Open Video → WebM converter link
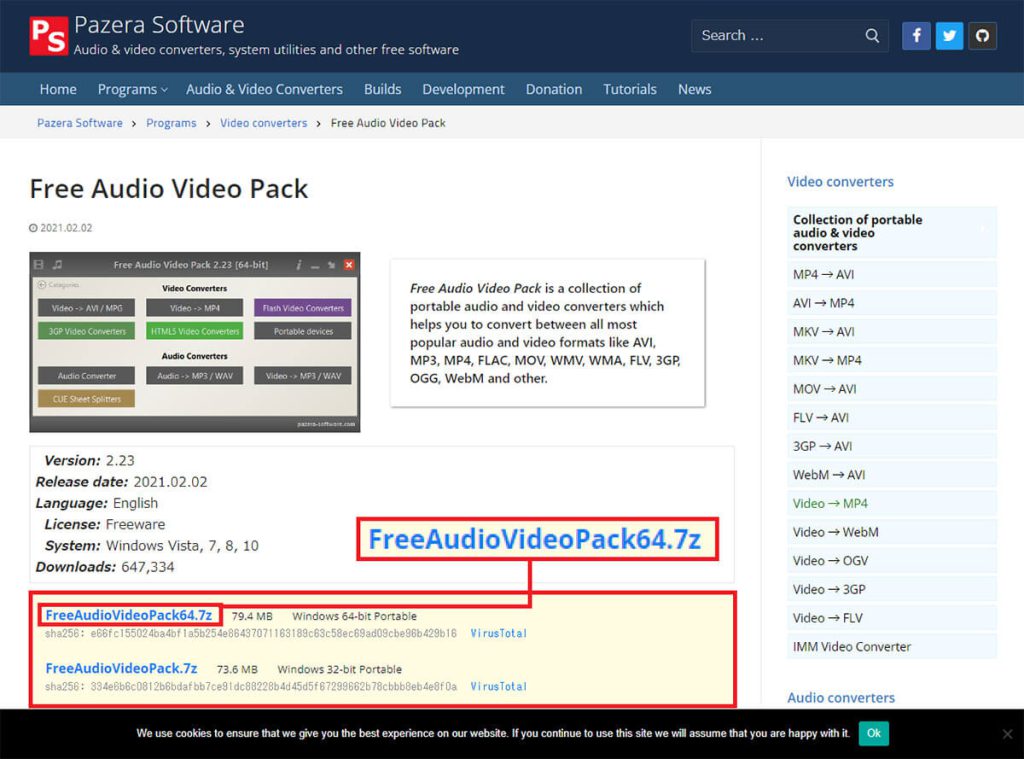 [x=892, y=532]
